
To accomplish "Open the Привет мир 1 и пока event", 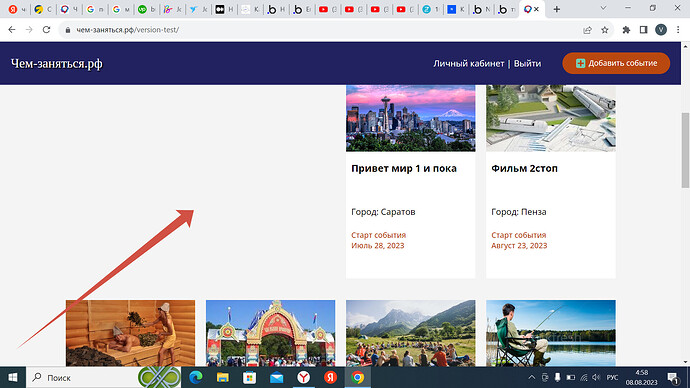I will (x=404, y=168).
